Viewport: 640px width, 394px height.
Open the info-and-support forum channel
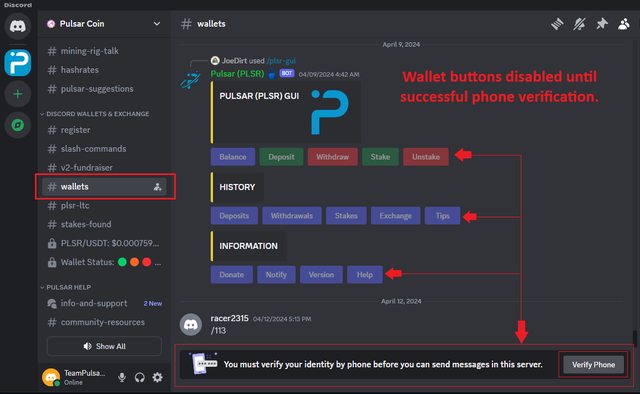pyautogui.click(x=104, y=303)
